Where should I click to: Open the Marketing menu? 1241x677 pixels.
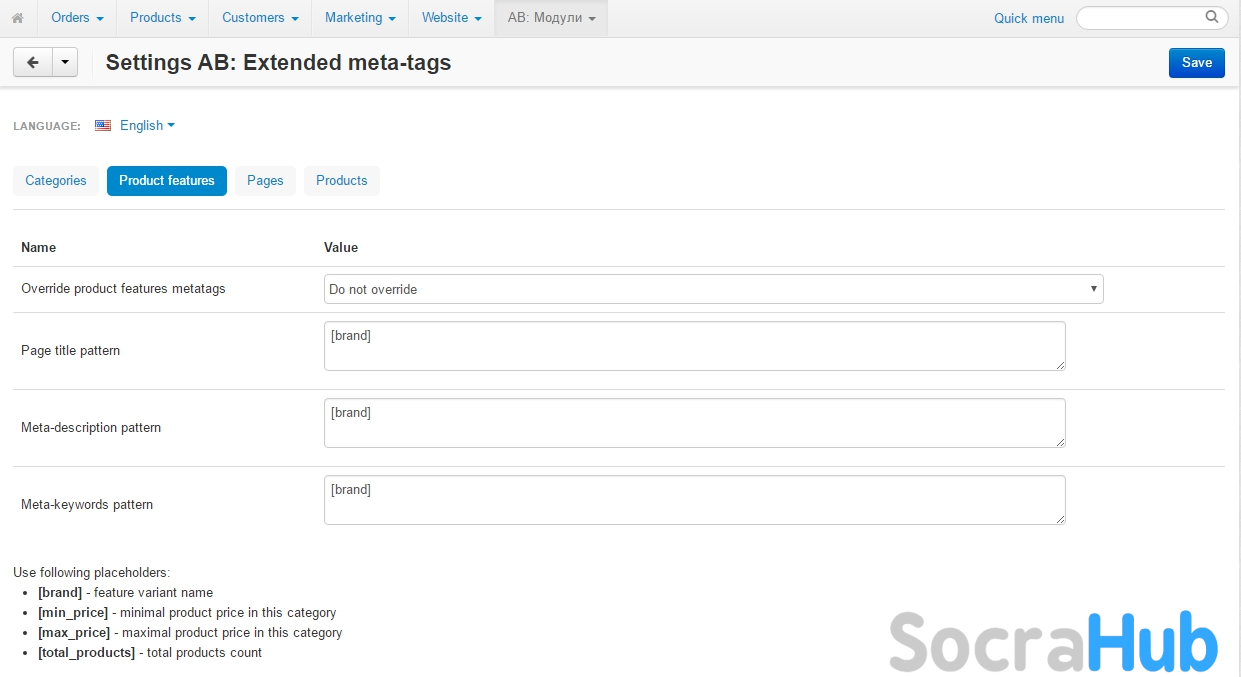tap(360, 18)
